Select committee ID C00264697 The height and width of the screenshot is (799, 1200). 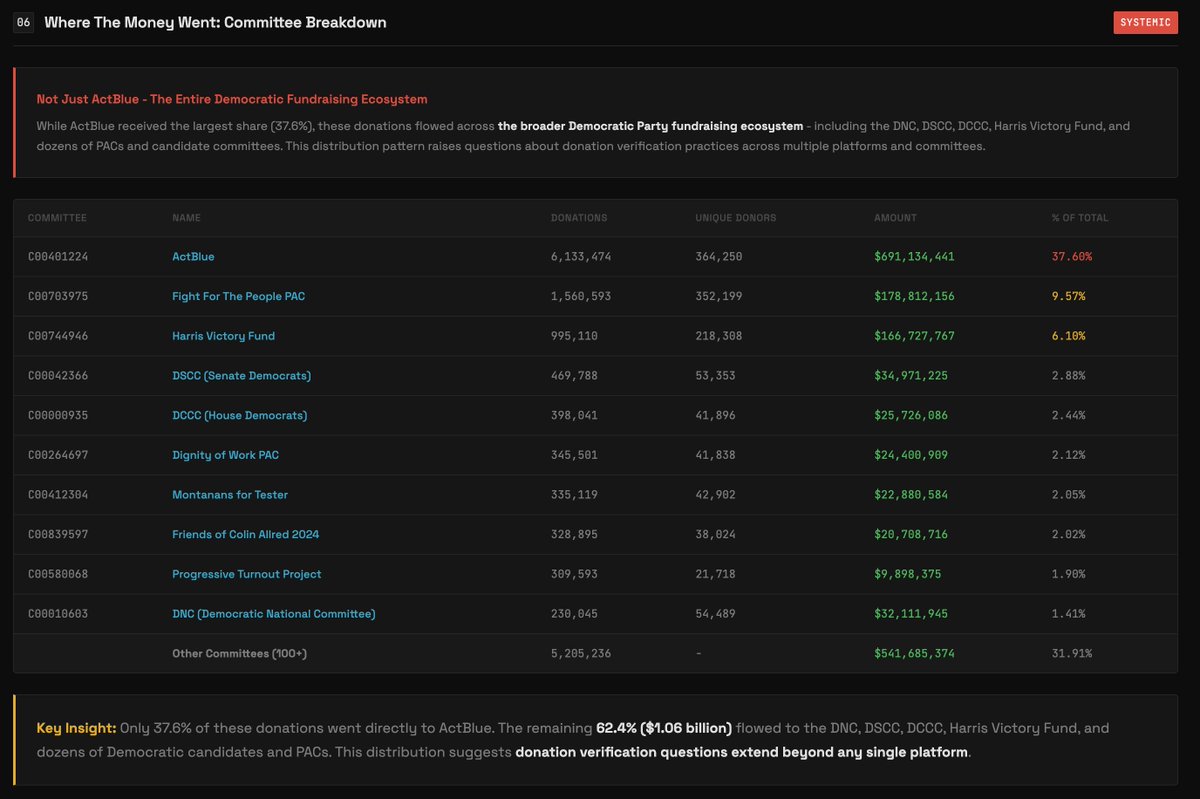pos(58,455)
